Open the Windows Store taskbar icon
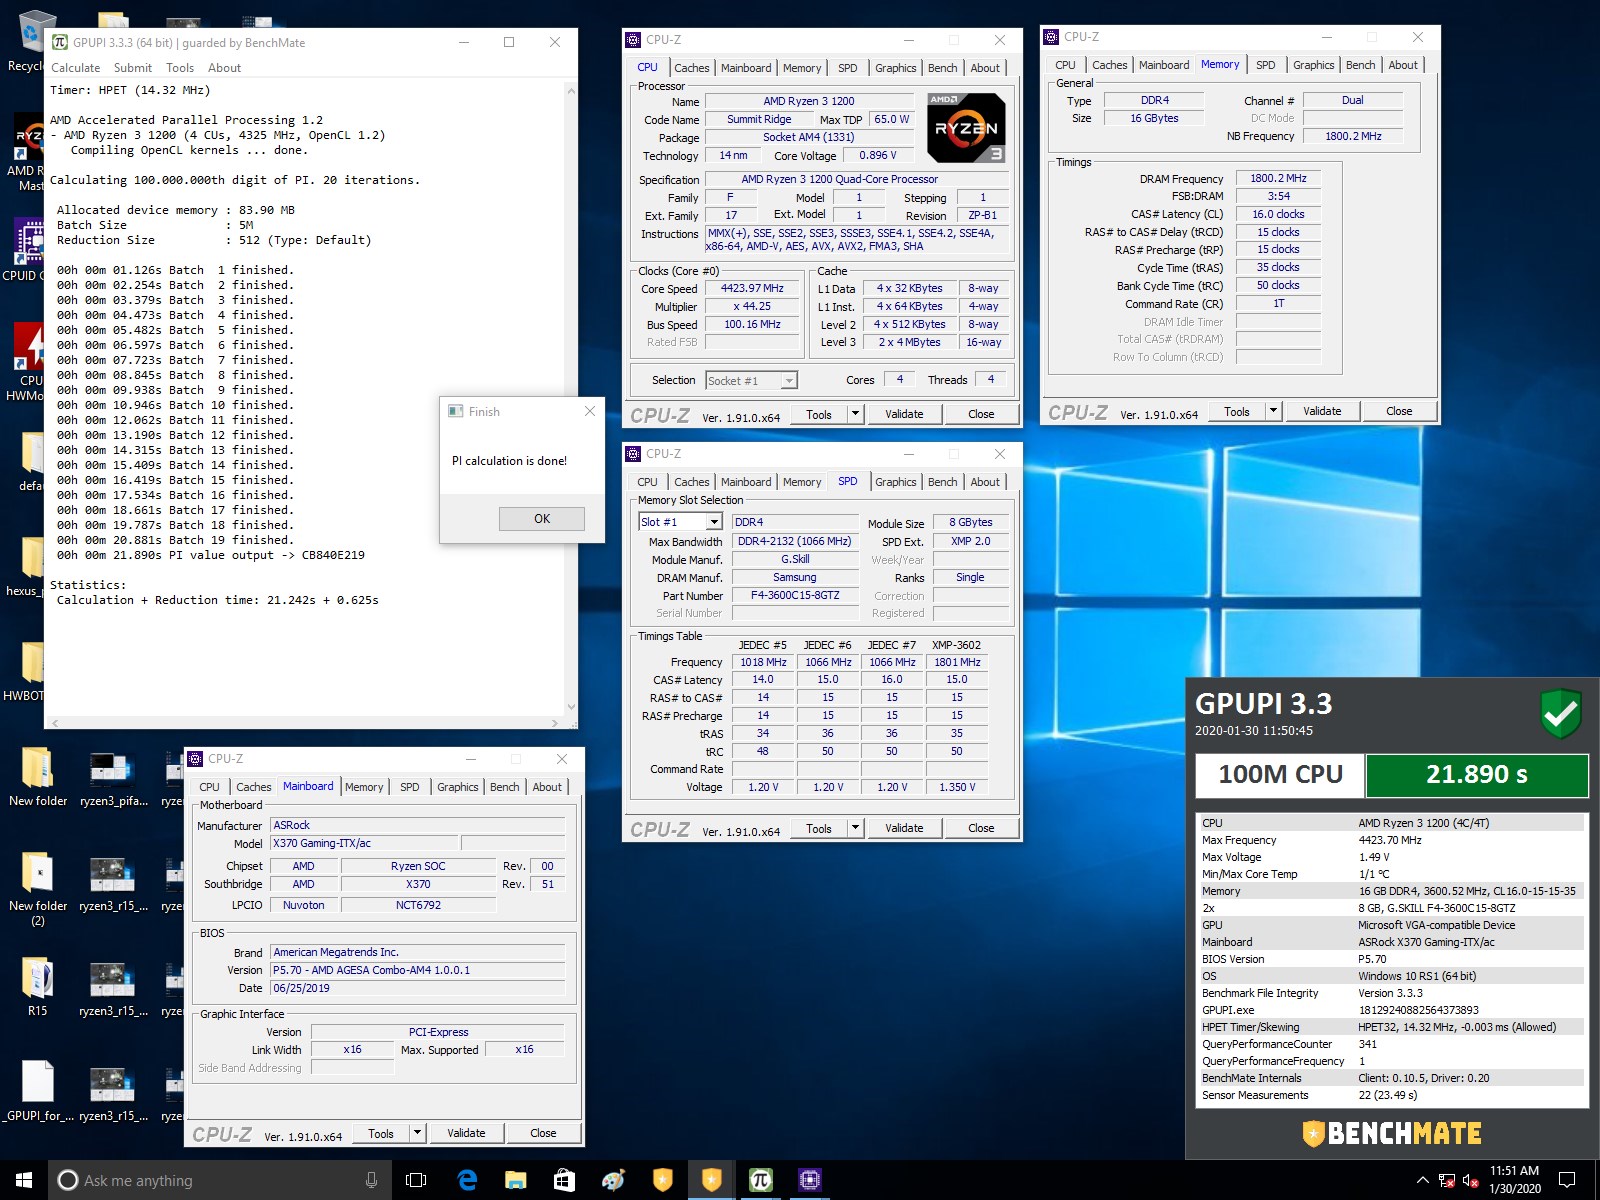 [x=564, y=1180]
